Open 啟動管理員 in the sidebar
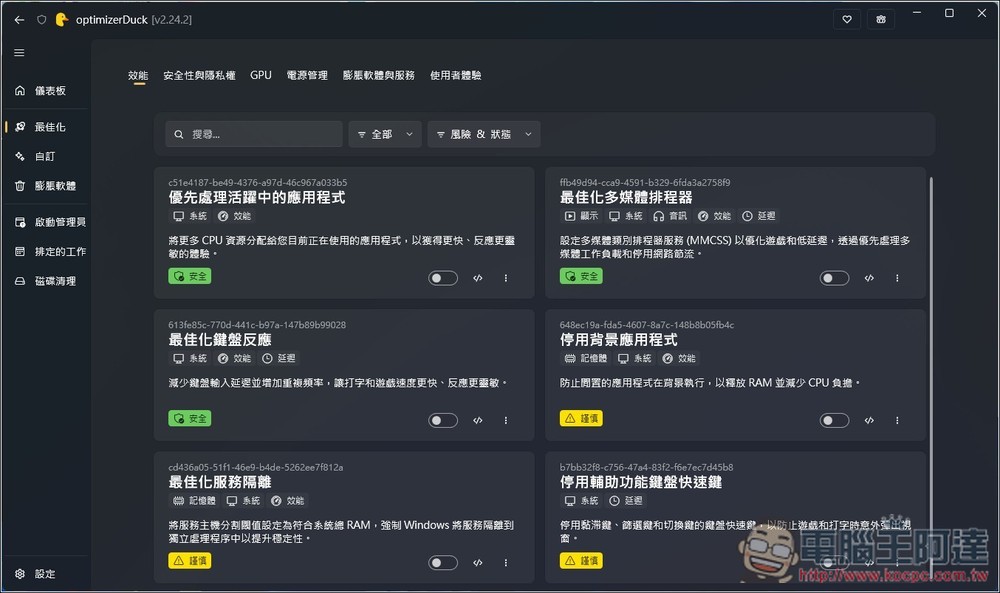The image size is (1000, 593). (x=46, y=222)
